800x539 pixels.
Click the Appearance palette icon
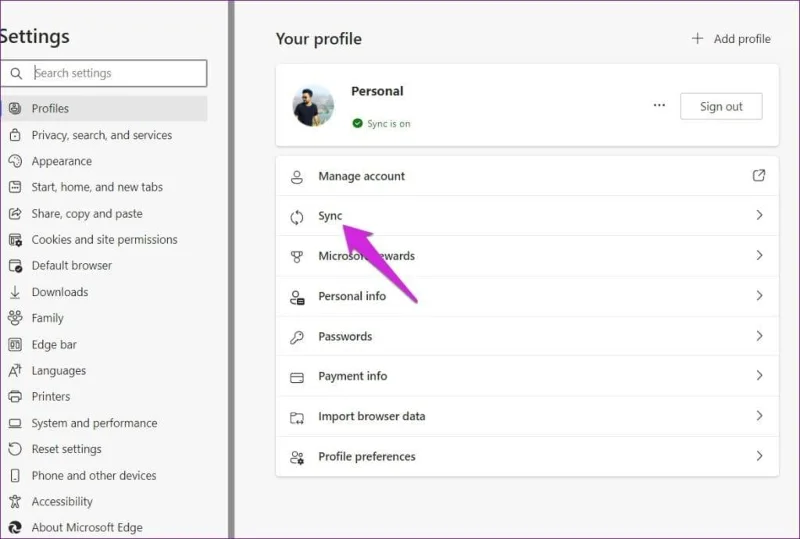pos(15,161)
